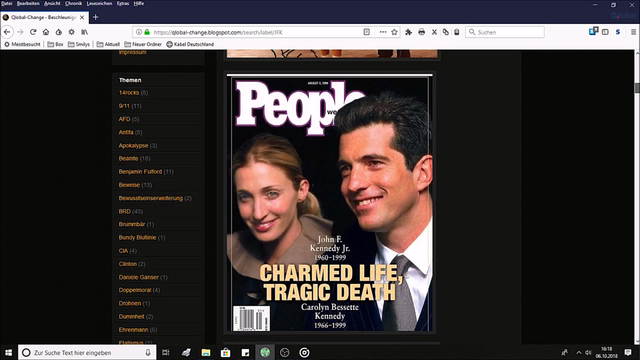Image resolution: width=640 pixels, height=360 pixels.
Task: Open the Library icon in the toolbar
Action: [x=84, y=32]
